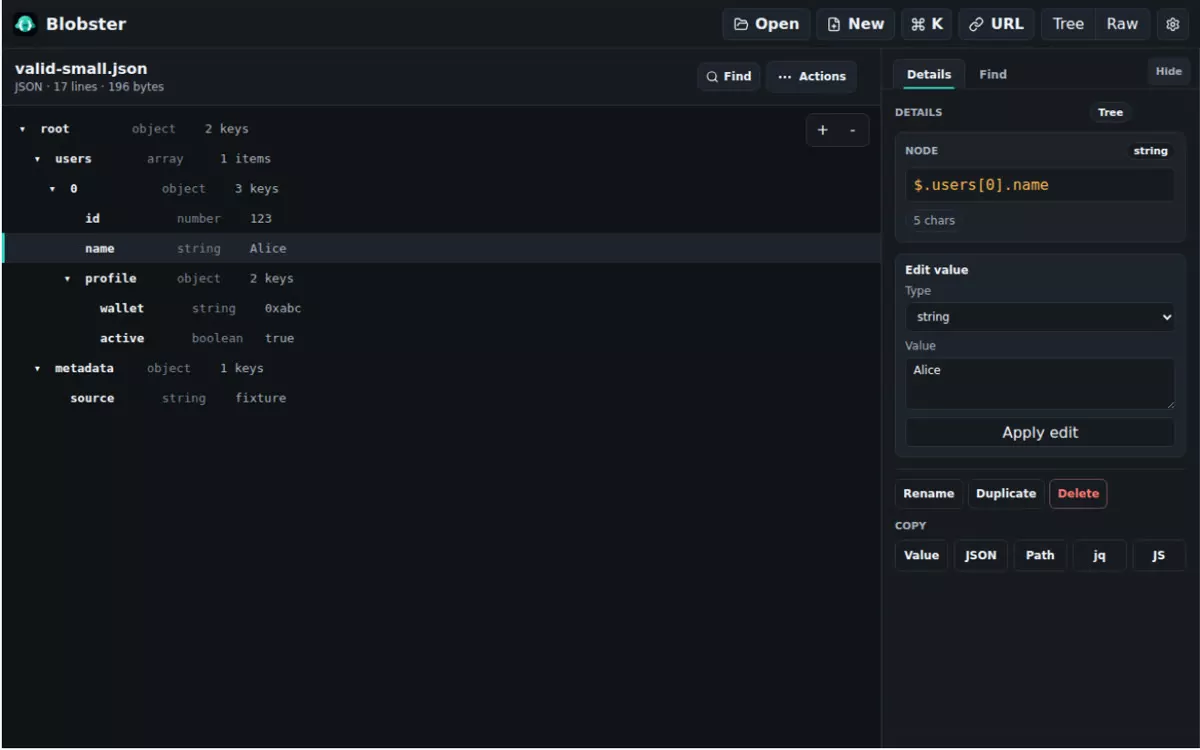Hide the details side panel
The height and width of the screenshot is (750, 1200).
click(1168, 71)
